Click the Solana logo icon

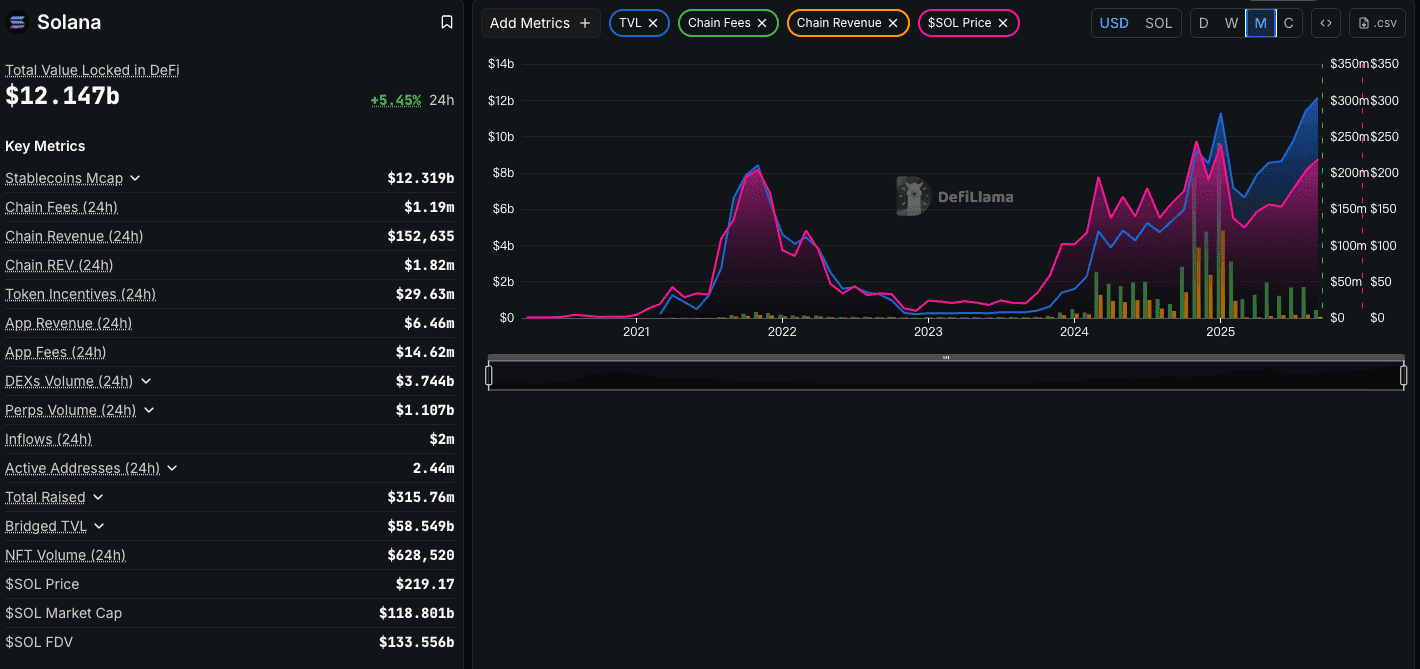[x=17, y=22]
